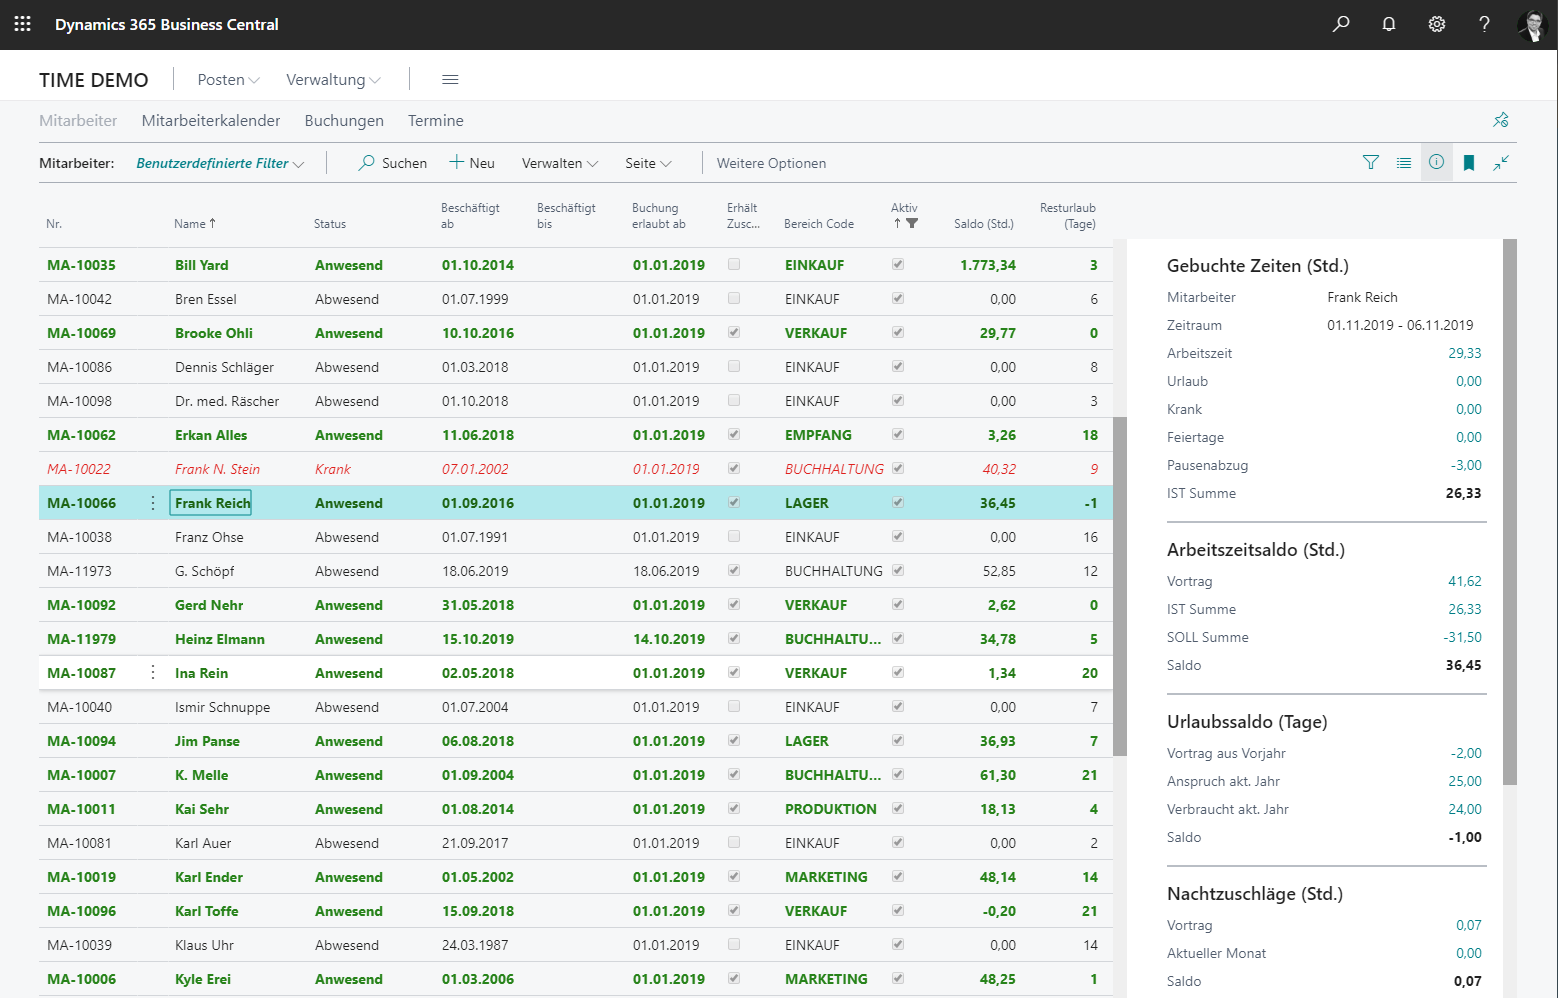Sort by the Nr. column header
The image size is (1558, 998).
coord(54,224)
